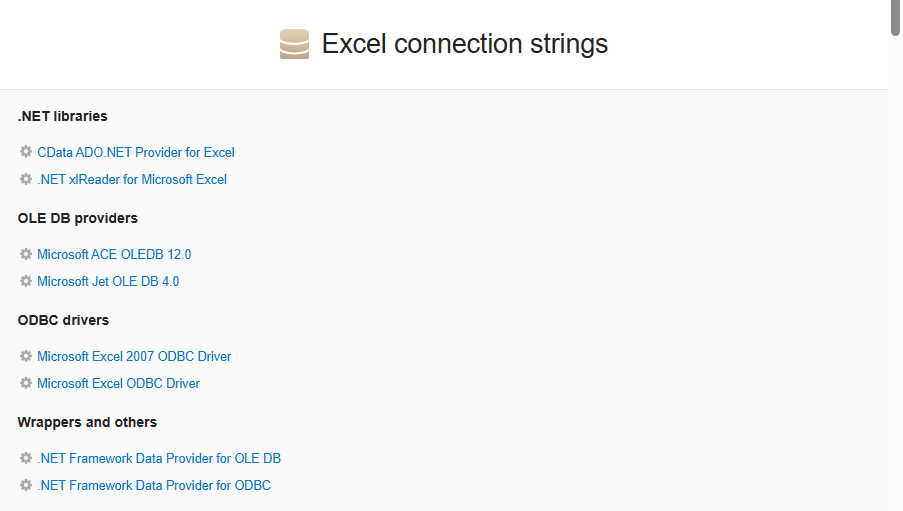The height and width of the screenshot is (511, 903).
Task: Open Microsoft Excel 2007 ODBC Driver link
Action: (134, 356)
